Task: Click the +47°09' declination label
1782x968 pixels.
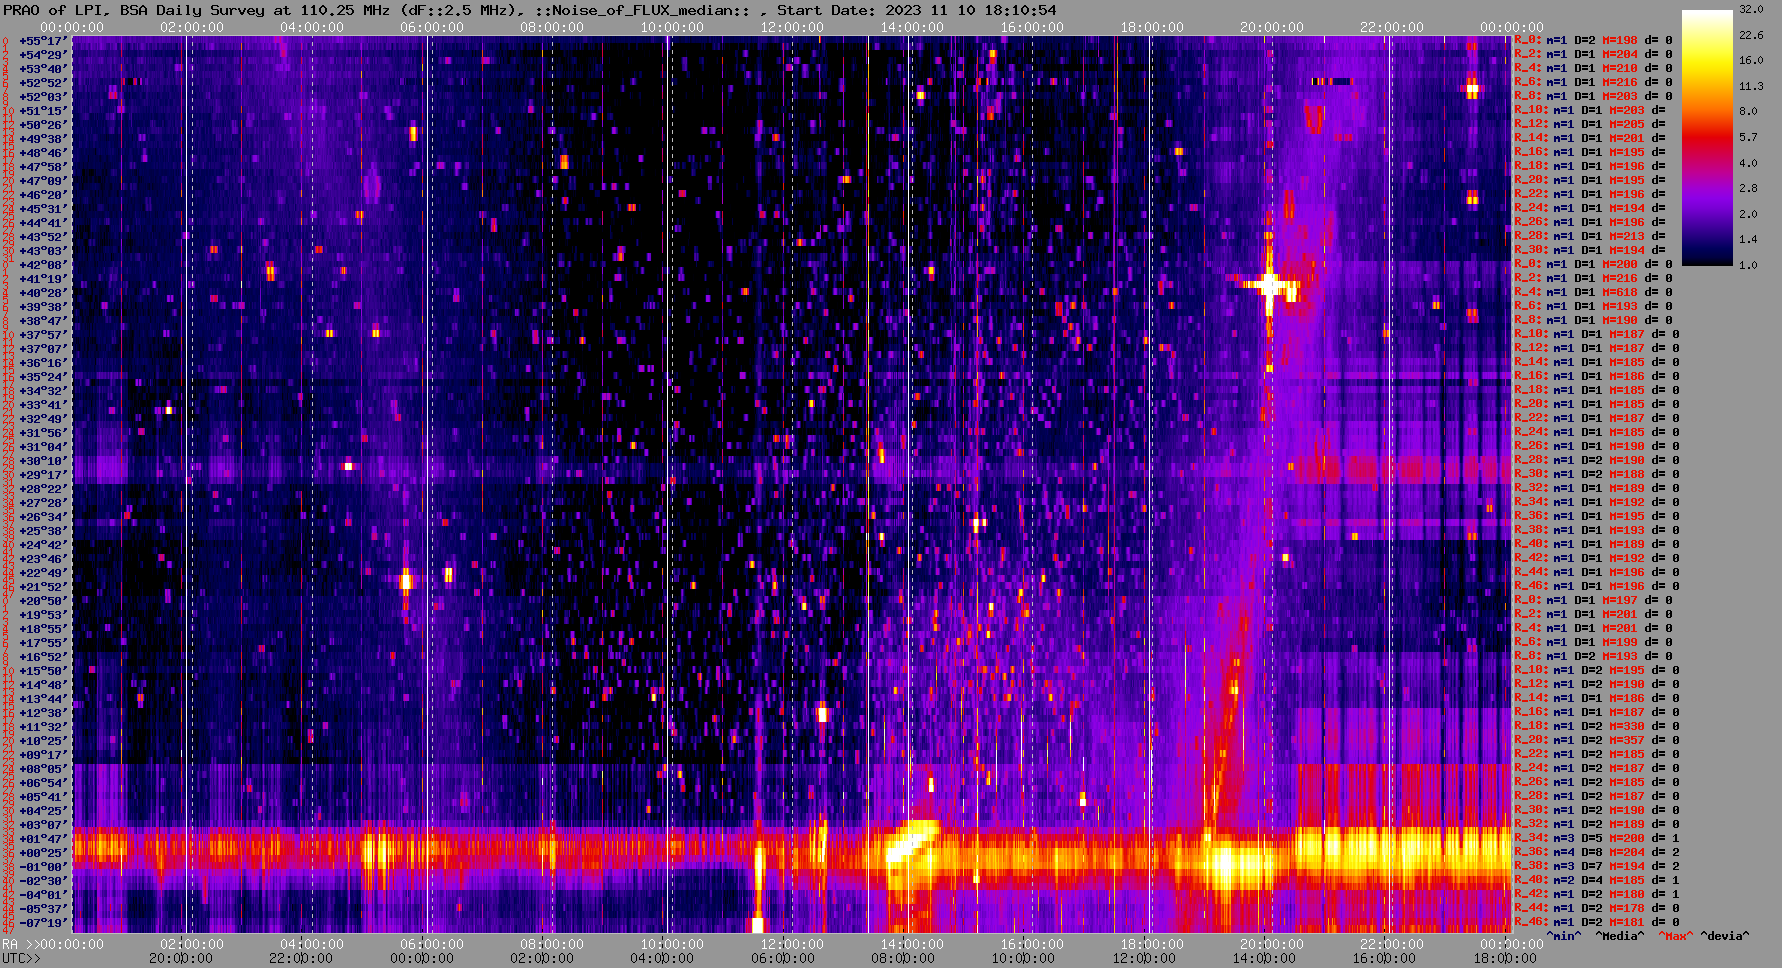Action: click(x=42, y=180)
